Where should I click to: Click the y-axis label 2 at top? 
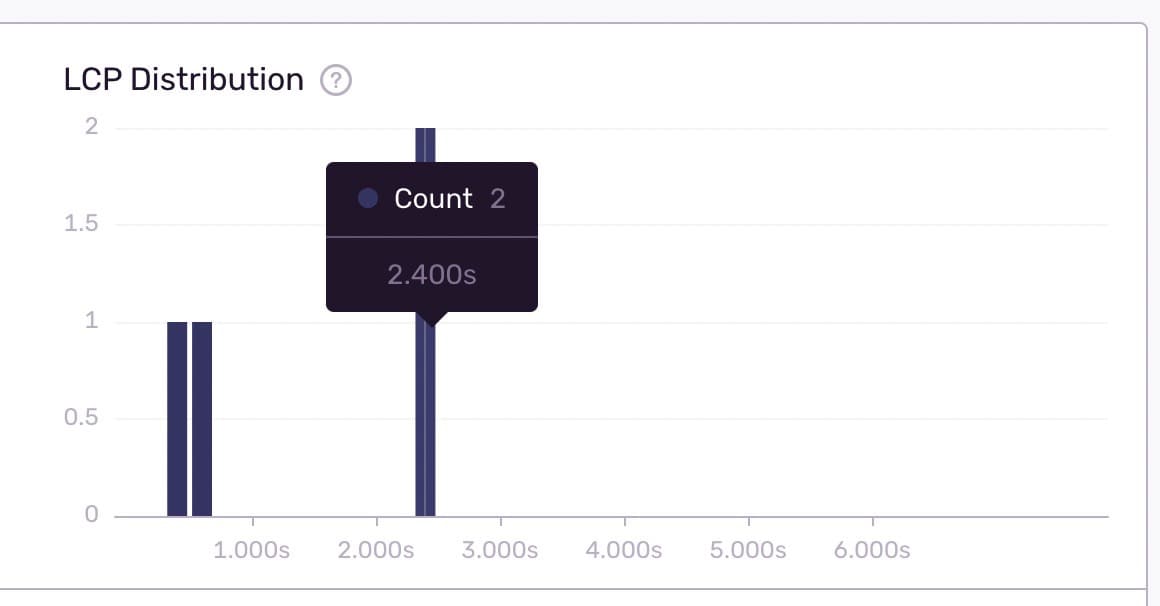91,126
